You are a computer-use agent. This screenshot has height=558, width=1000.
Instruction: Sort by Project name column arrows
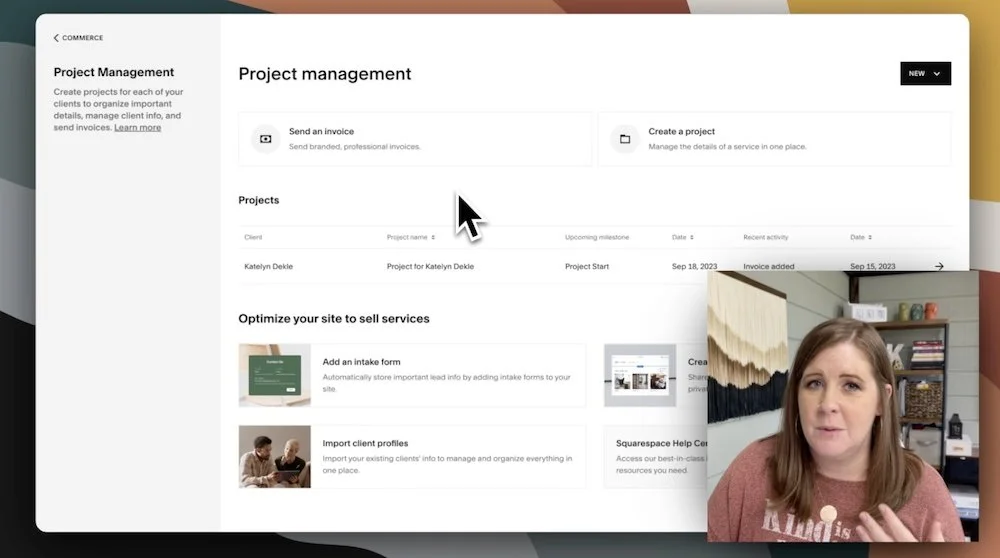click(433, 237)
